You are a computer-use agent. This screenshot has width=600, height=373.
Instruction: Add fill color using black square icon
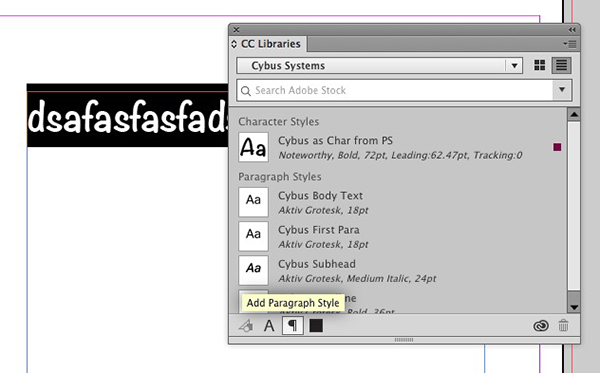click(x=316, y=326)
